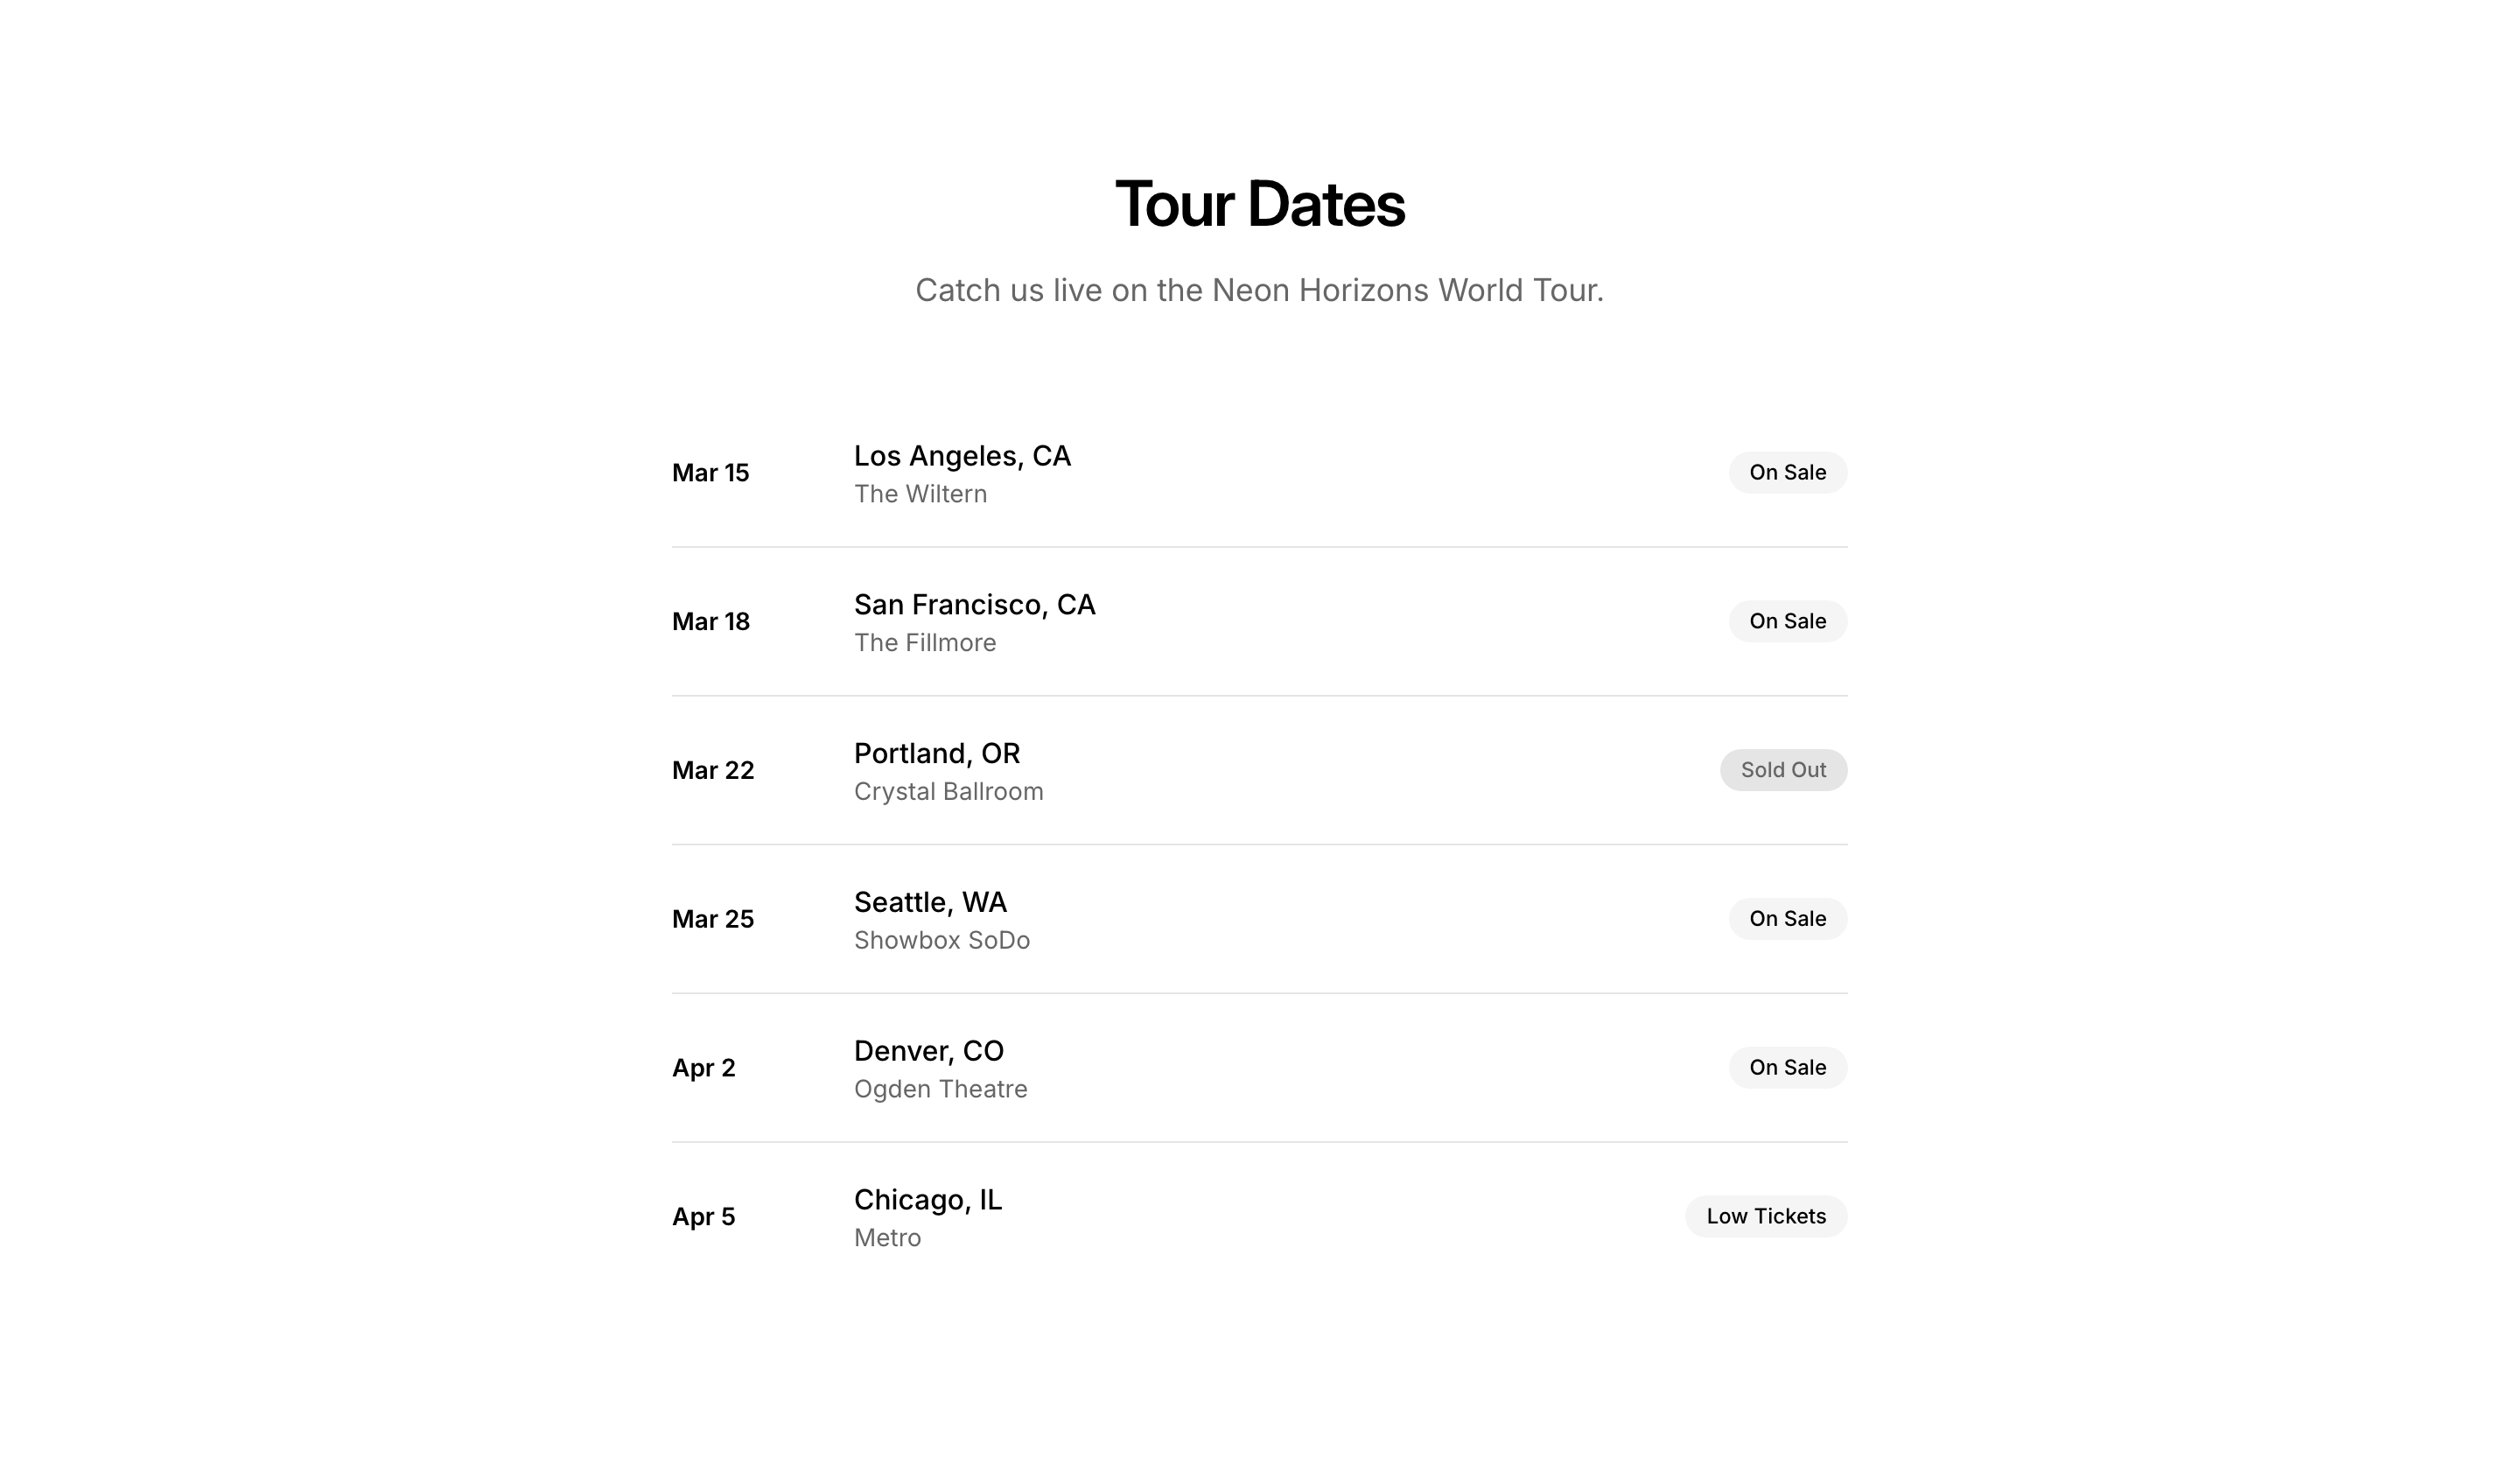Click the Showbox SoDo venue name
Image resolution: width=2520 pixels, height=1458 pixels.
pos(941,940)
